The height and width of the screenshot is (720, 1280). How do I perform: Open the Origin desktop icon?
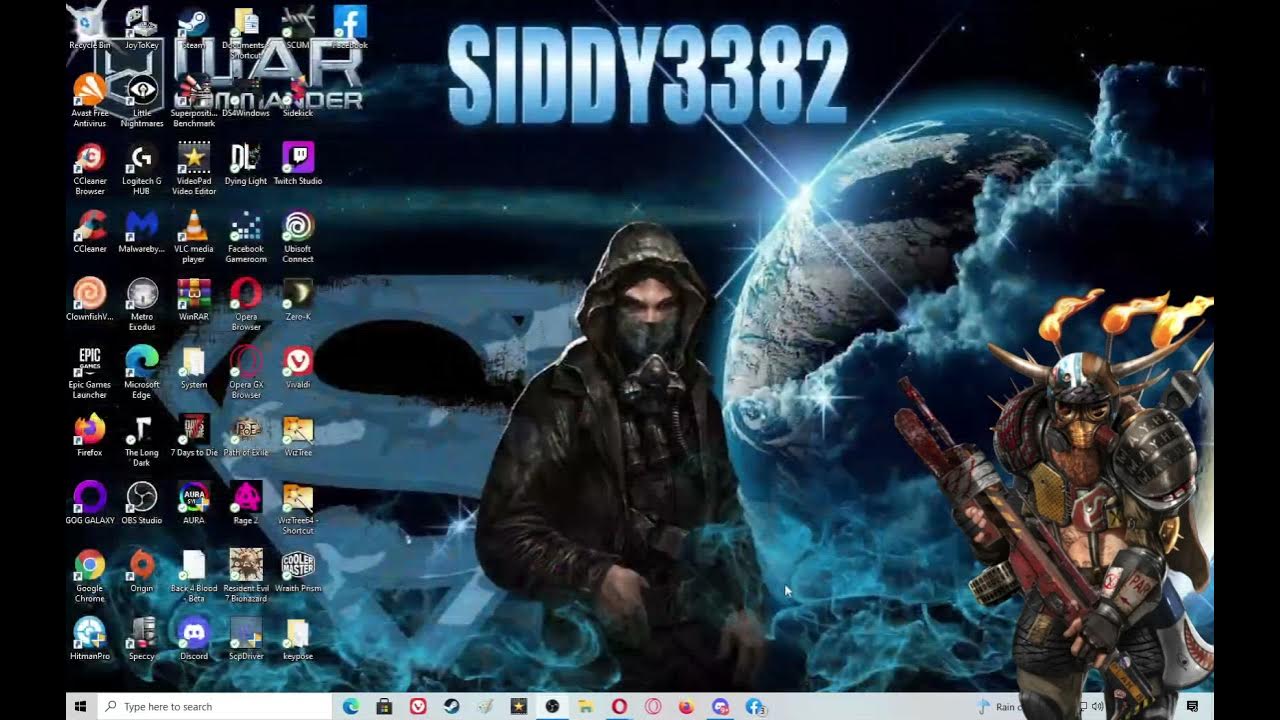click(x=142, y=572)
